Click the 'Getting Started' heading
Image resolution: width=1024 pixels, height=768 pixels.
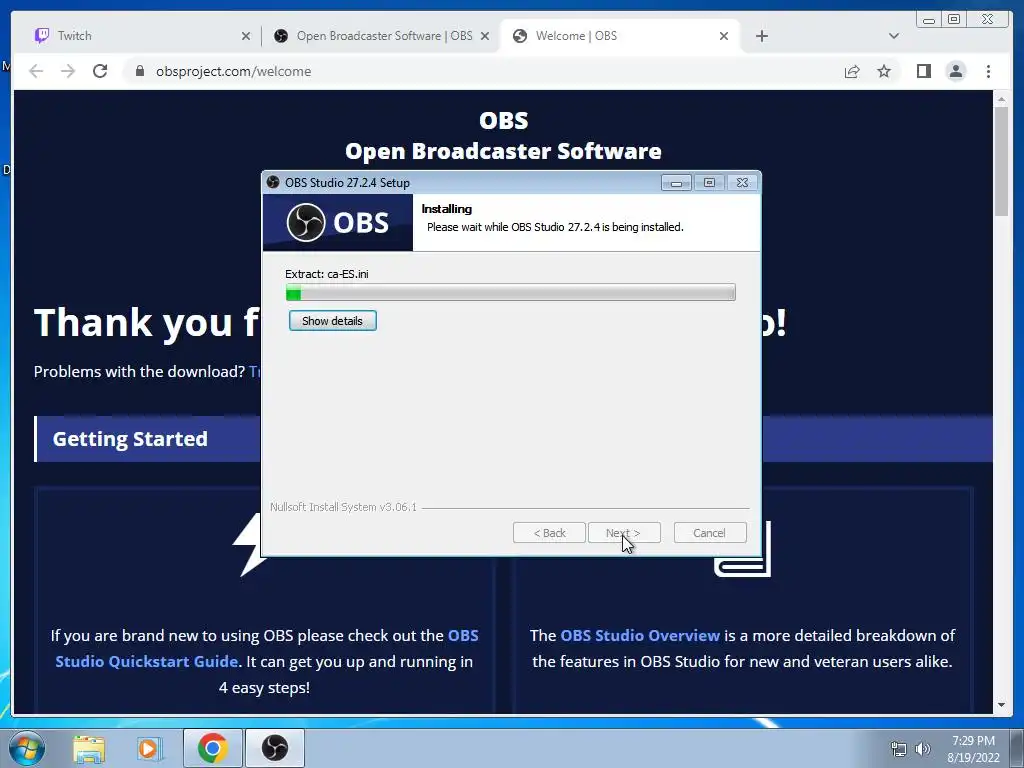[130, 439]
